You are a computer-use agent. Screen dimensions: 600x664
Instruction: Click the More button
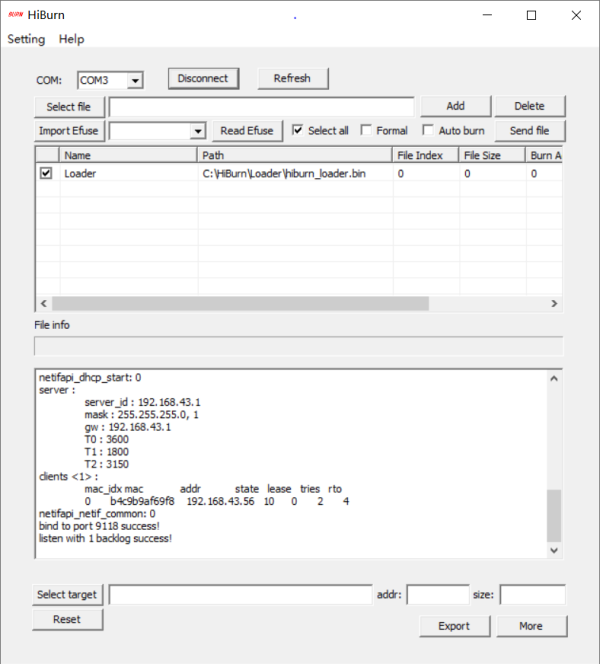(531, 626)
